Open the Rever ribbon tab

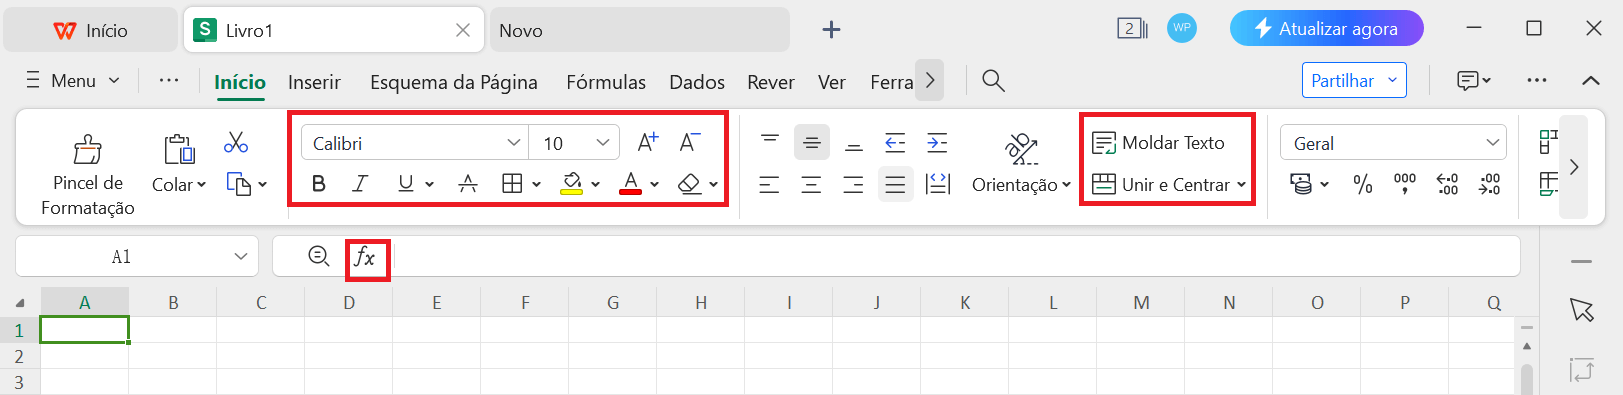(x=771, y=82)
